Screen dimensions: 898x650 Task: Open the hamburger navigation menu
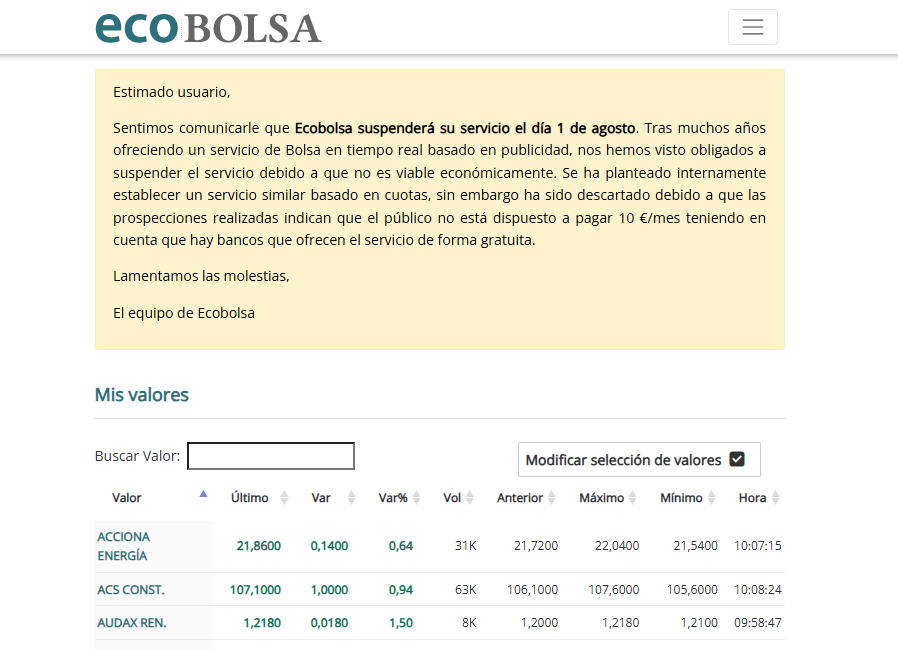[x=753, y=27]
